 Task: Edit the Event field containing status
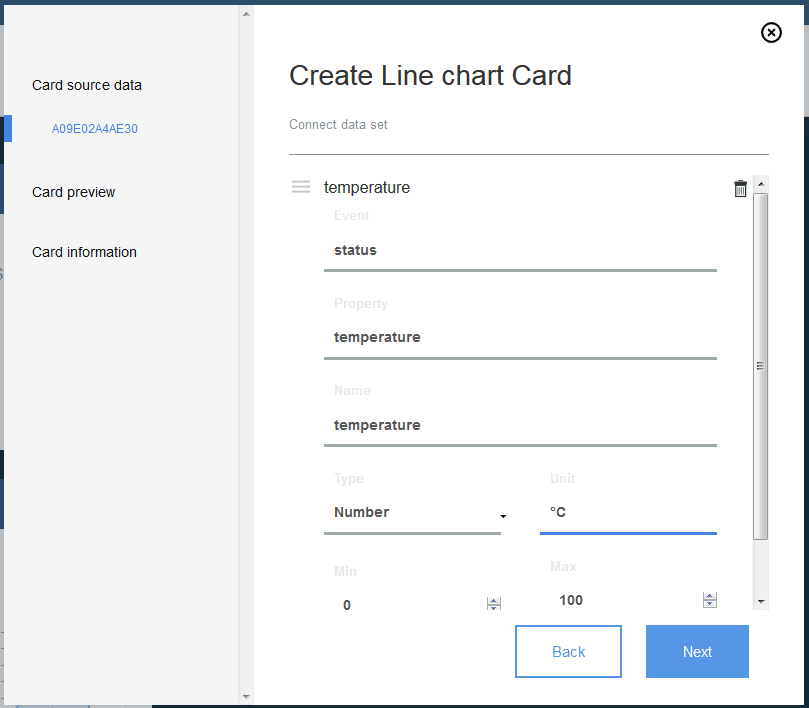click(x=520, y=250)
